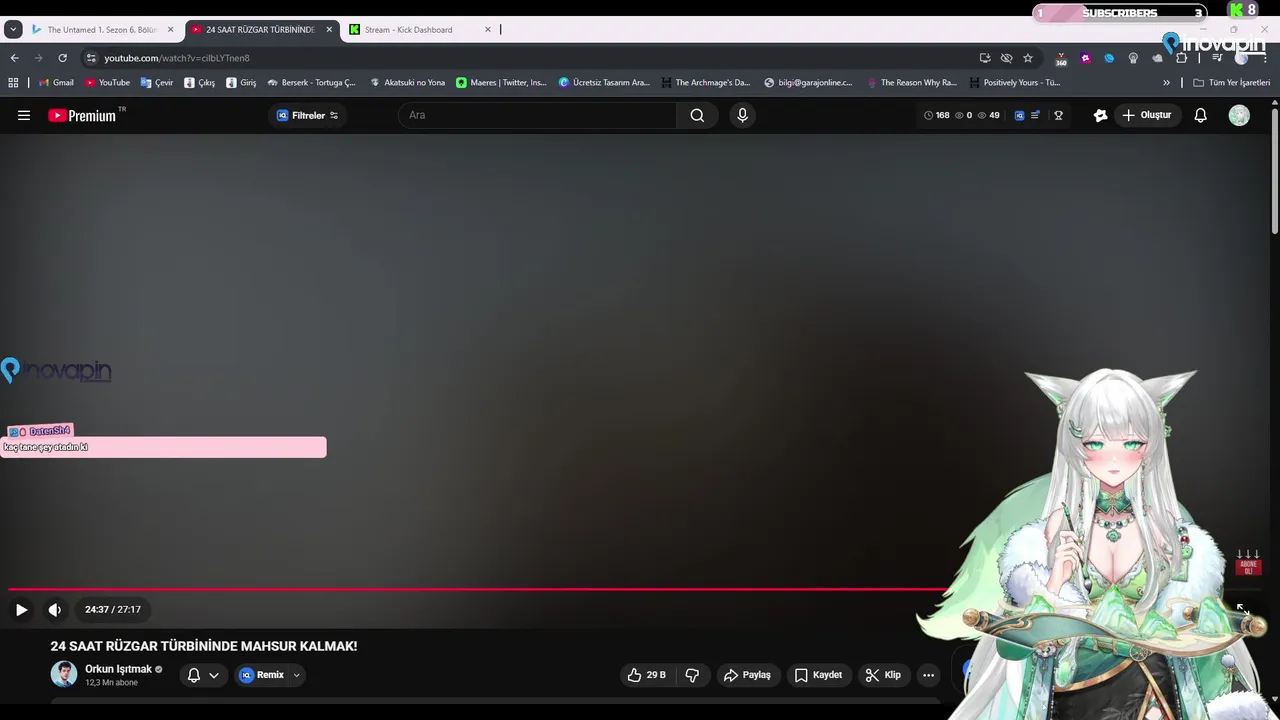The width and height of the screenshot is (1280, 720).
Task: Expand the notification preference chevron
Action: [214, 675]
